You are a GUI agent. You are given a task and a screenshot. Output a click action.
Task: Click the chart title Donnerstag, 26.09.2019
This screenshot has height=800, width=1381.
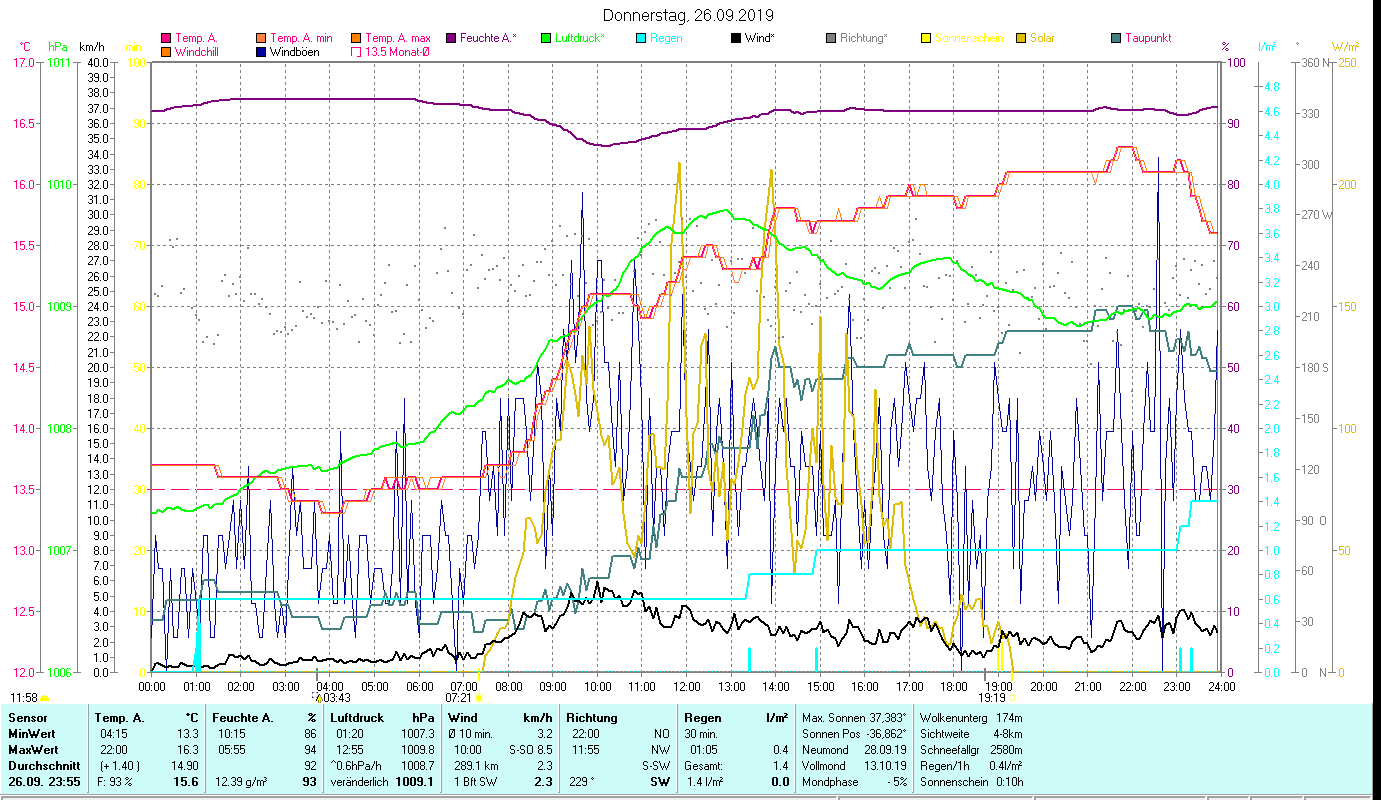point(689,16)
